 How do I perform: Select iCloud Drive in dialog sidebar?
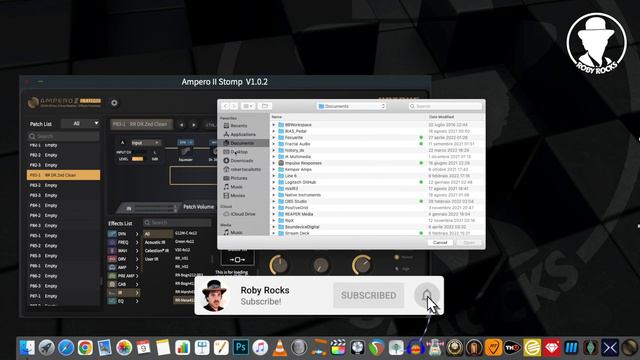pos(243,214)
